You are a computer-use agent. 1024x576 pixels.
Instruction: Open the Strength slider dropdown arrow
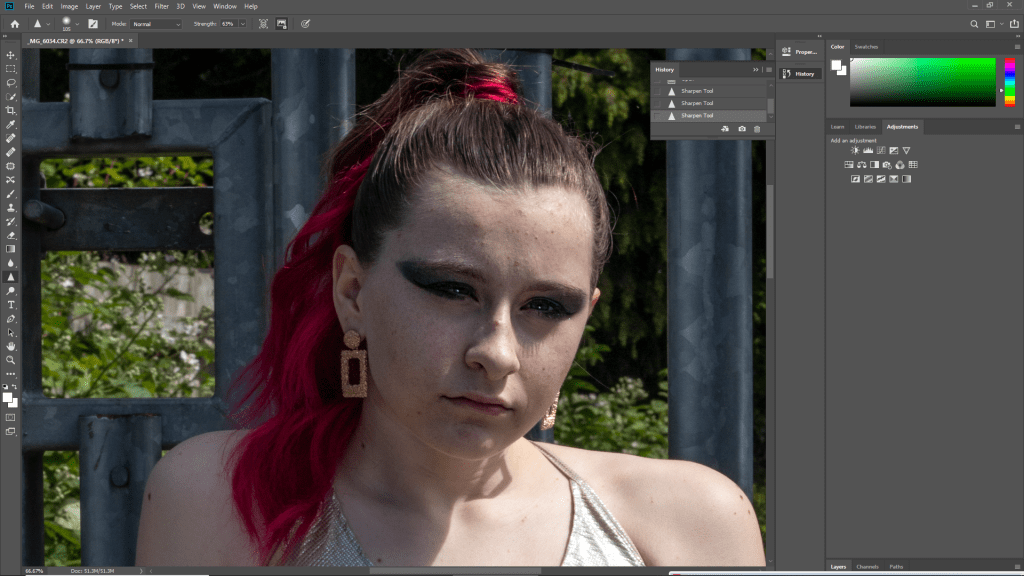tap(242, 23)
